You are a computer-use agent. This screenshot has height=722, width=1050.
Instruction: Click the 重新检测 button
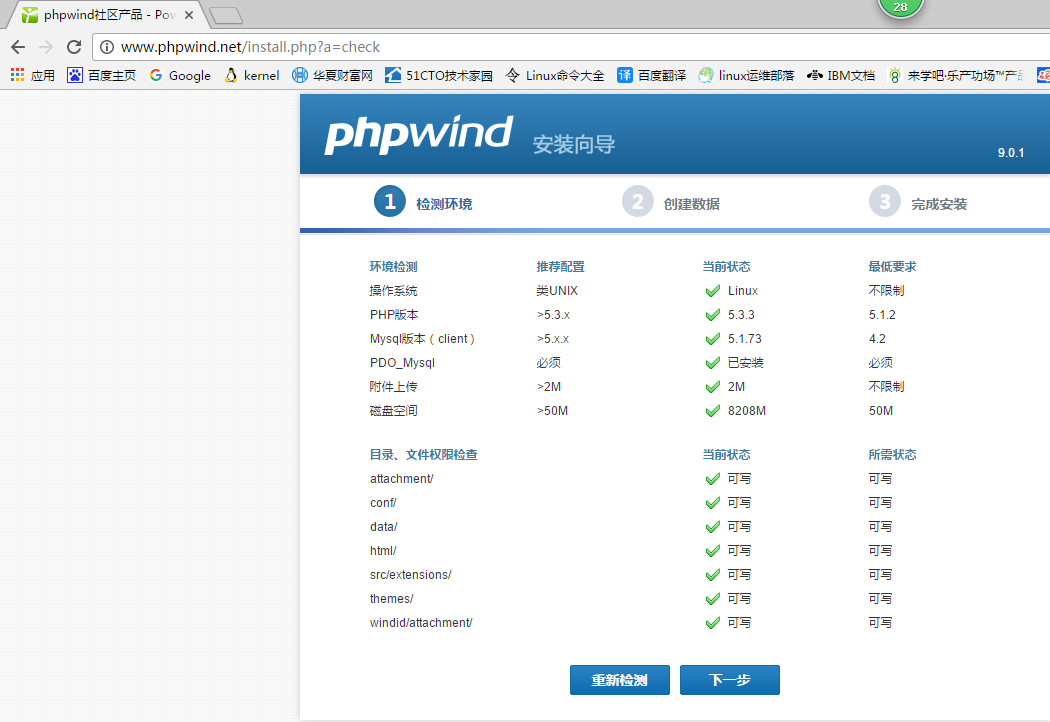pos(619,680)
